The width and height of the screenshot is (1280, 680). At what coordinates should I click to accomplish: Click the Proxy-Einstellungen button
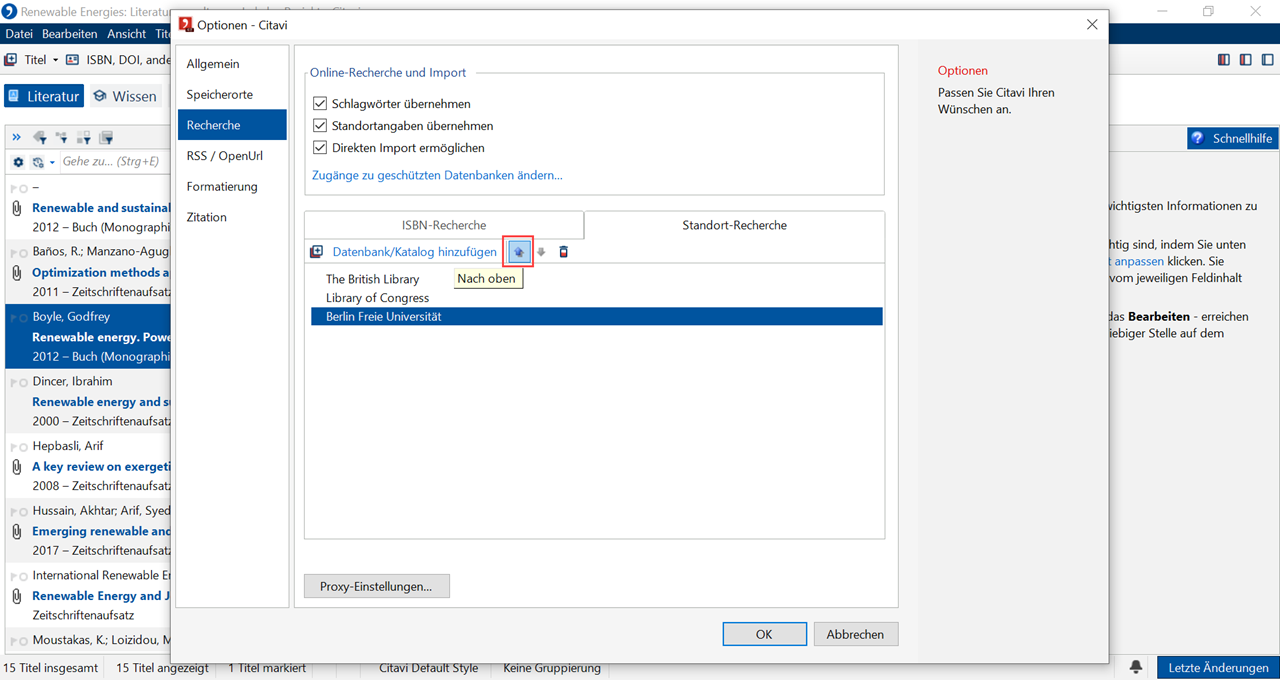click(376, 586)
